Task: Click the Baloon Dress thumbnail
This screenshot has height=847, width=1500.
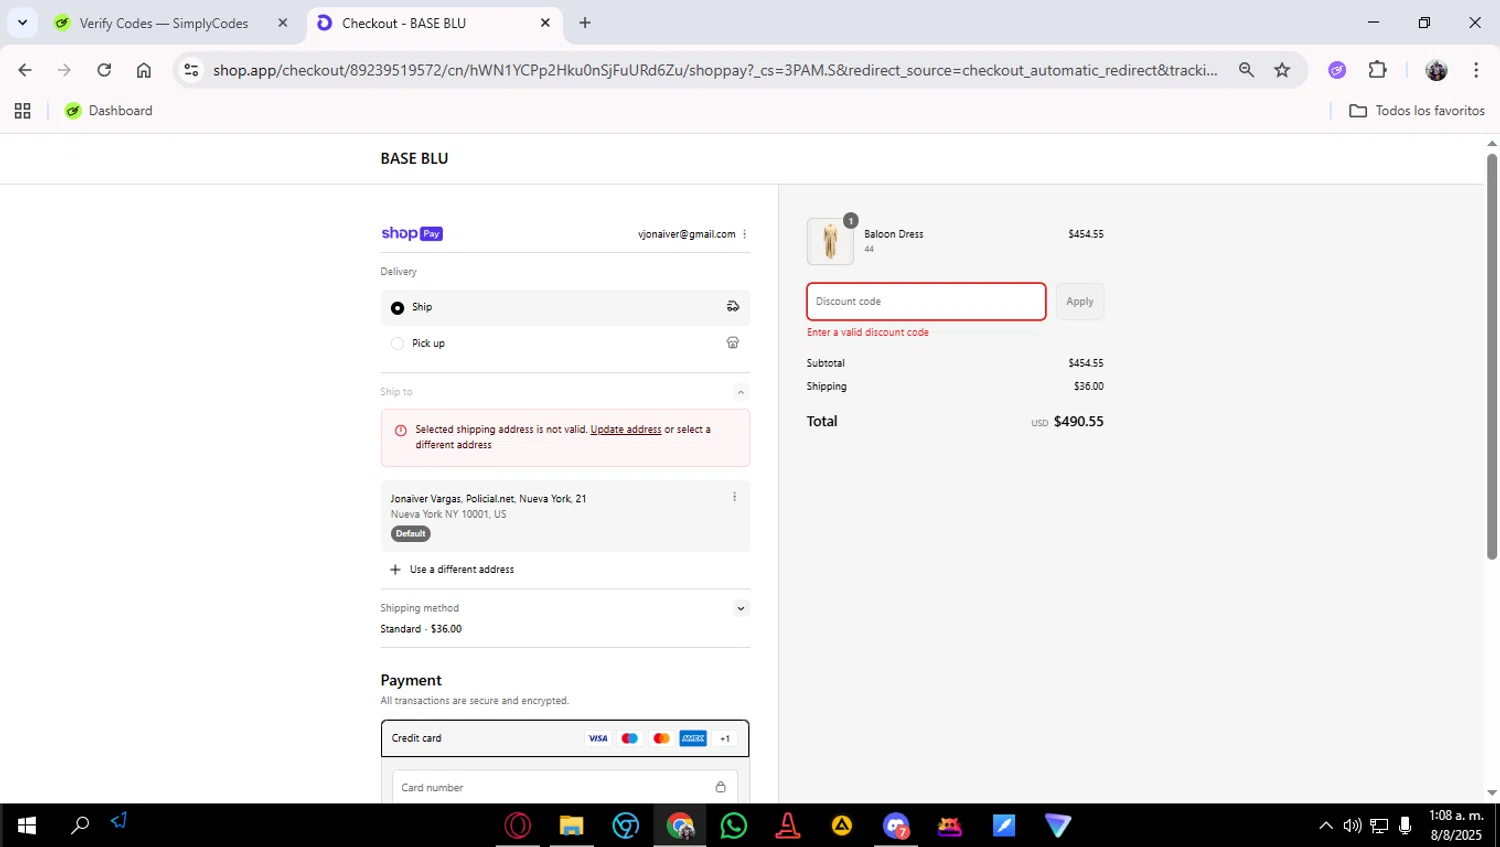Action: pos(830,241)
